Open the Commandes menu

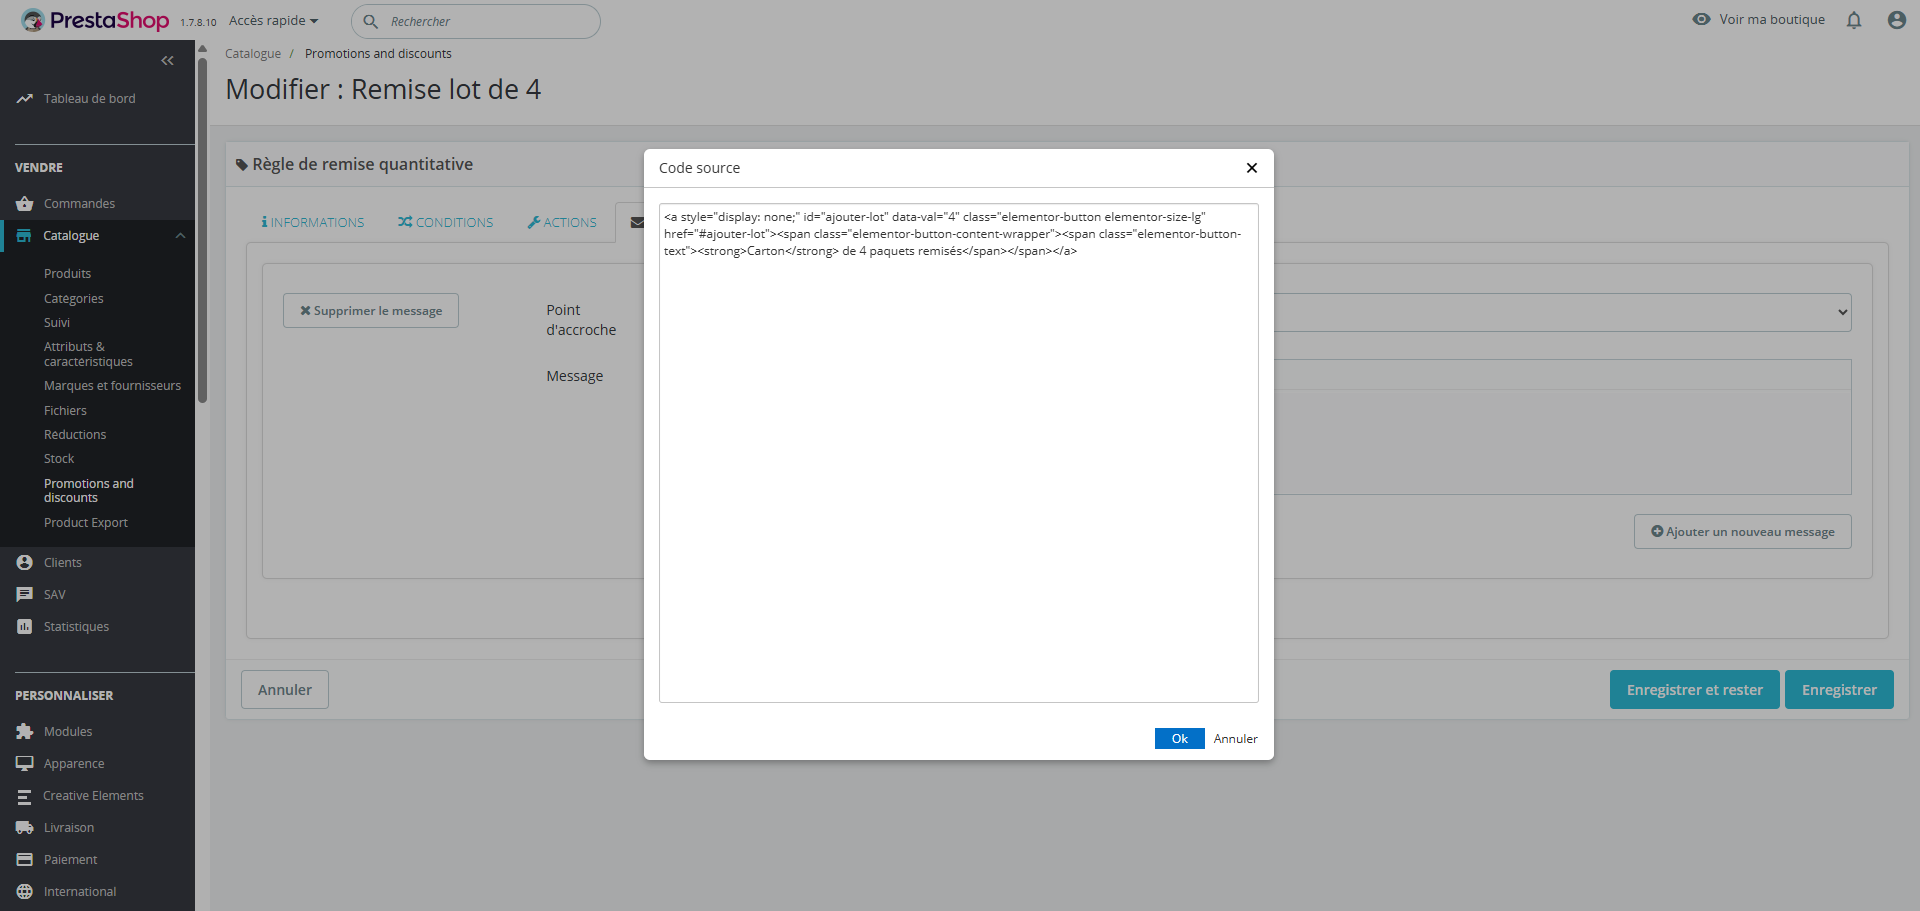(79, 204)
